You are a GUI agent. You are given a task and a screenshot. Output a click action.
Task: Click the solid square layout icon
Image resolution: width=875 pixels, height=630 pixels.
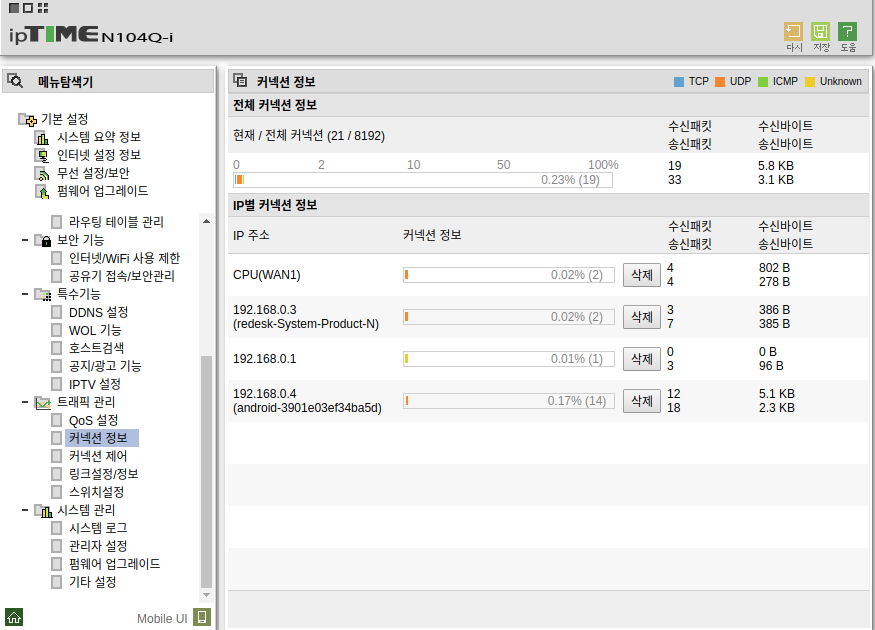tap(15, 8)
